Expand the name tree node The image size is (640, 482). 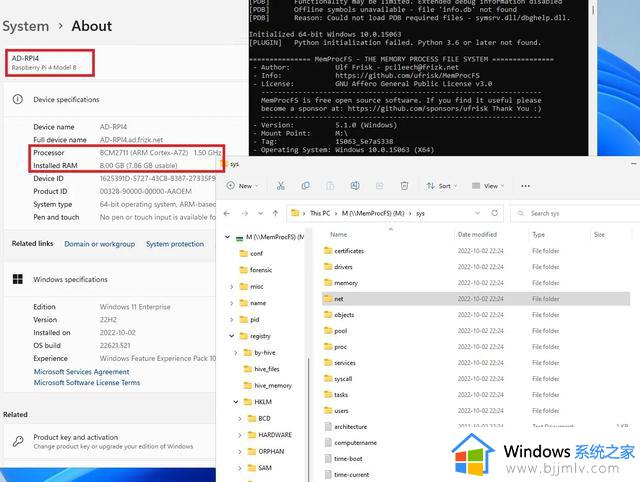[x=231, y=303]
